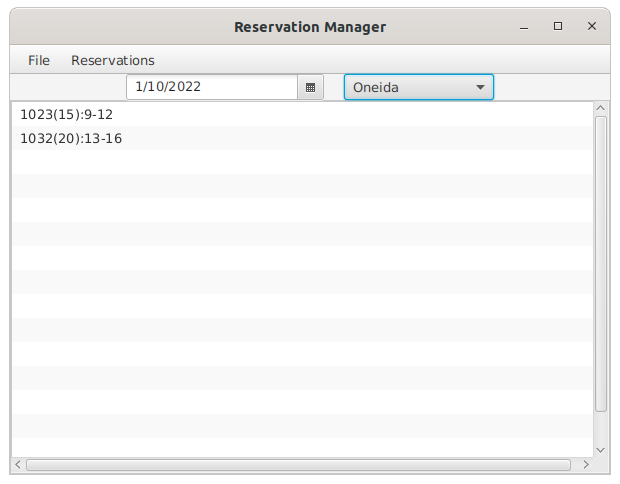Click empty toolbar area left of date field

click(68, 87)
